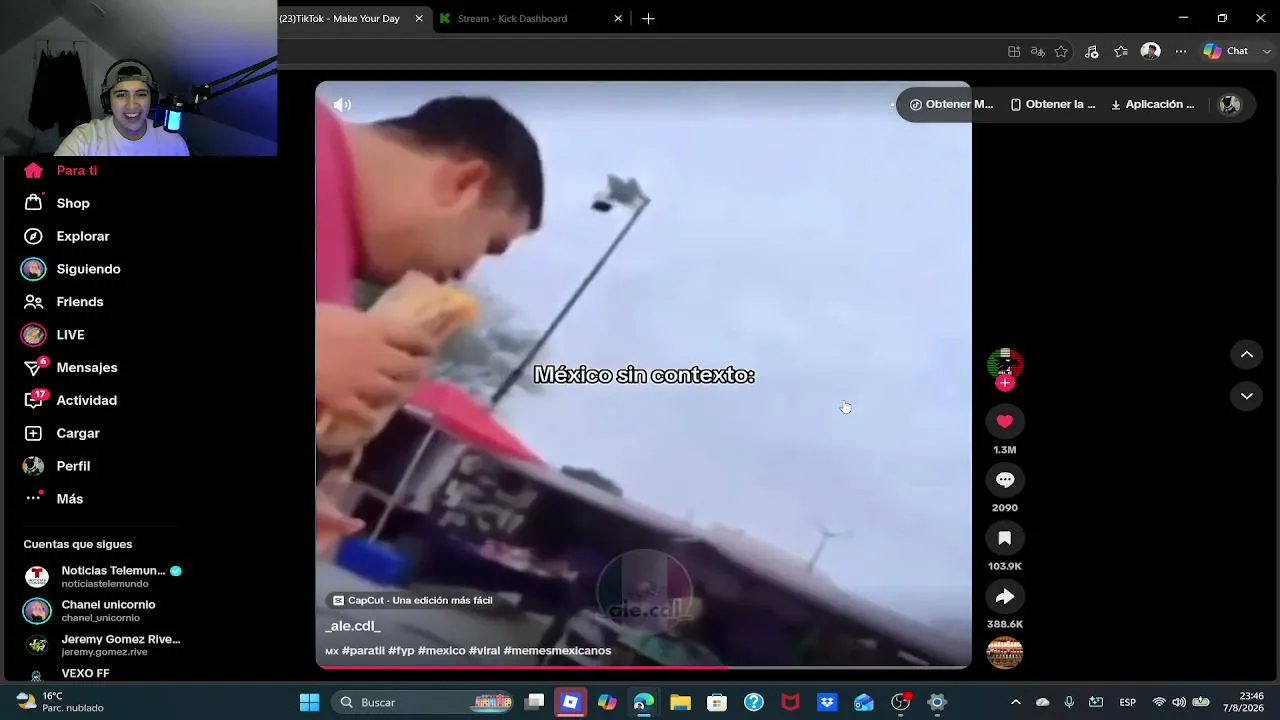1280x720 pixels.
Task: Open the Windows Start menu
Action: tap(310, 702)
